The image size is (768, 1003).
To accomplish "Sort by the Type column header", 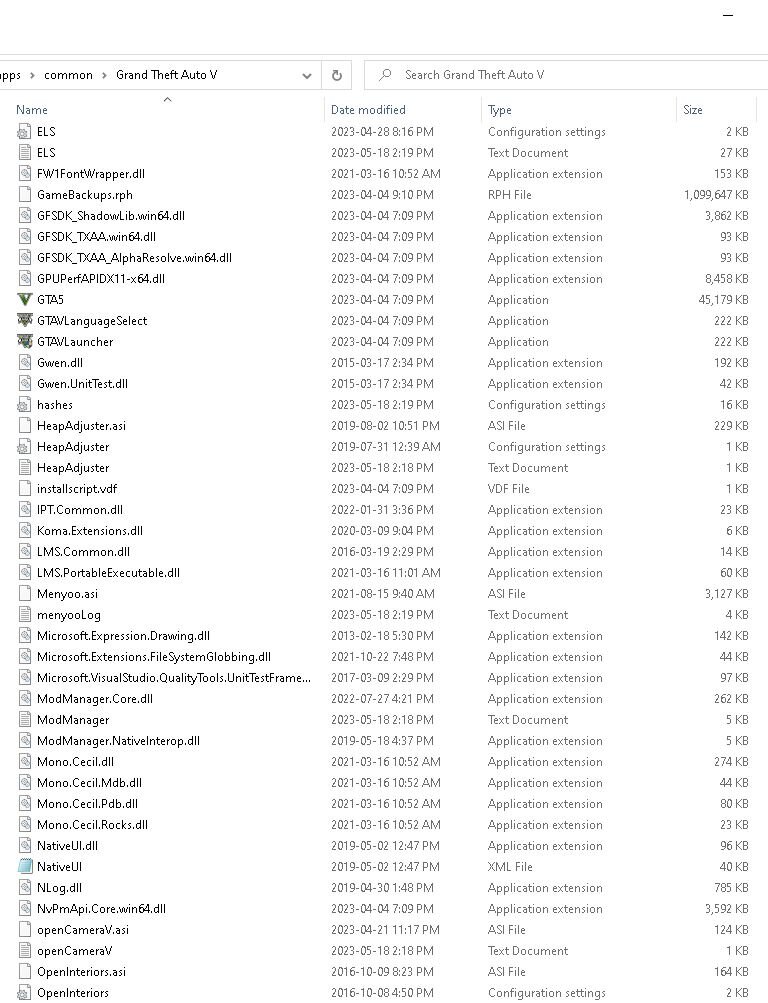I will pyautogui.click(x=499, y=110).
